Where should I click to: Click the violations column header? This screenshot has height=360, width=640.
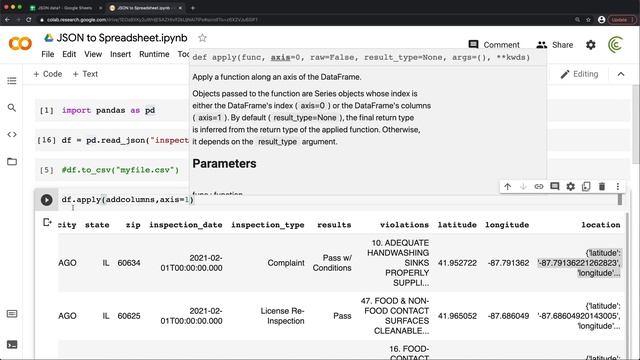404,225
